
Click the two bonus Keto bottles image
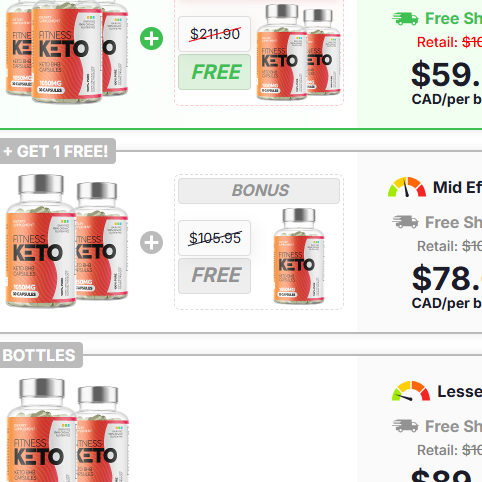pos(298,52)
